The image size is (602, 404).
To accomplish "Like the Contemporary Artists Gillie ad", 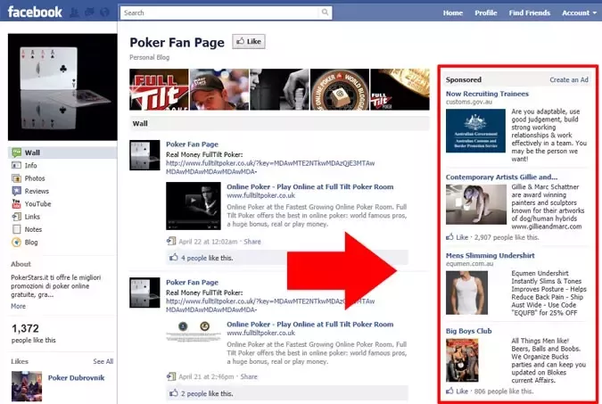I will [460, 237].
